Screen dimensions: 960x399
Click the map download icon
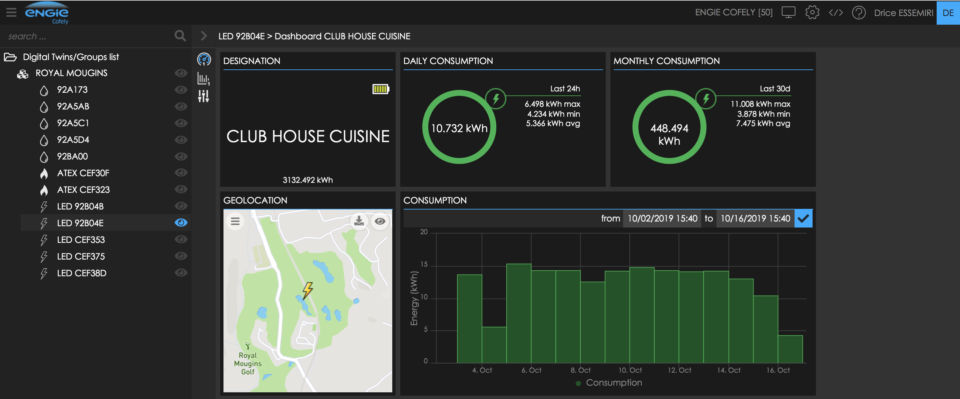click(359, 222)
